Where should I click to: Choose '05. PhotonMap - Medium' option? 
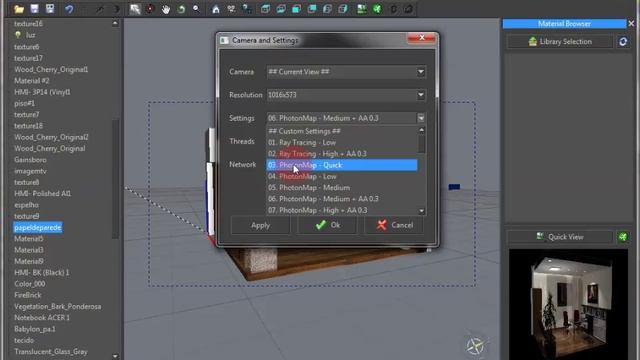[341, 188]
